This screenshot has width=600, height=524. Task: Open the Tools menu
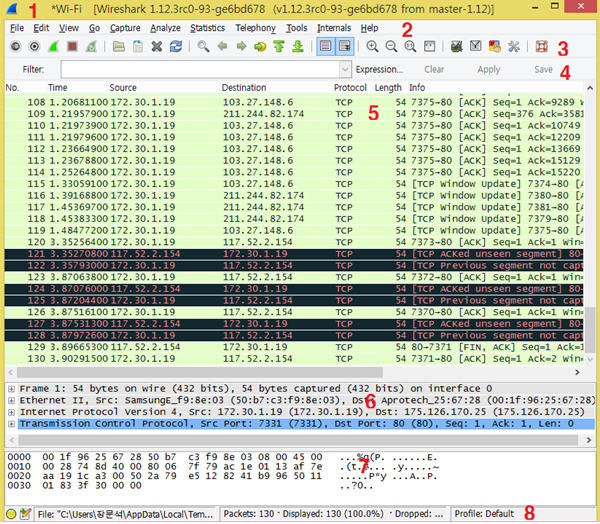coord(297,28)
